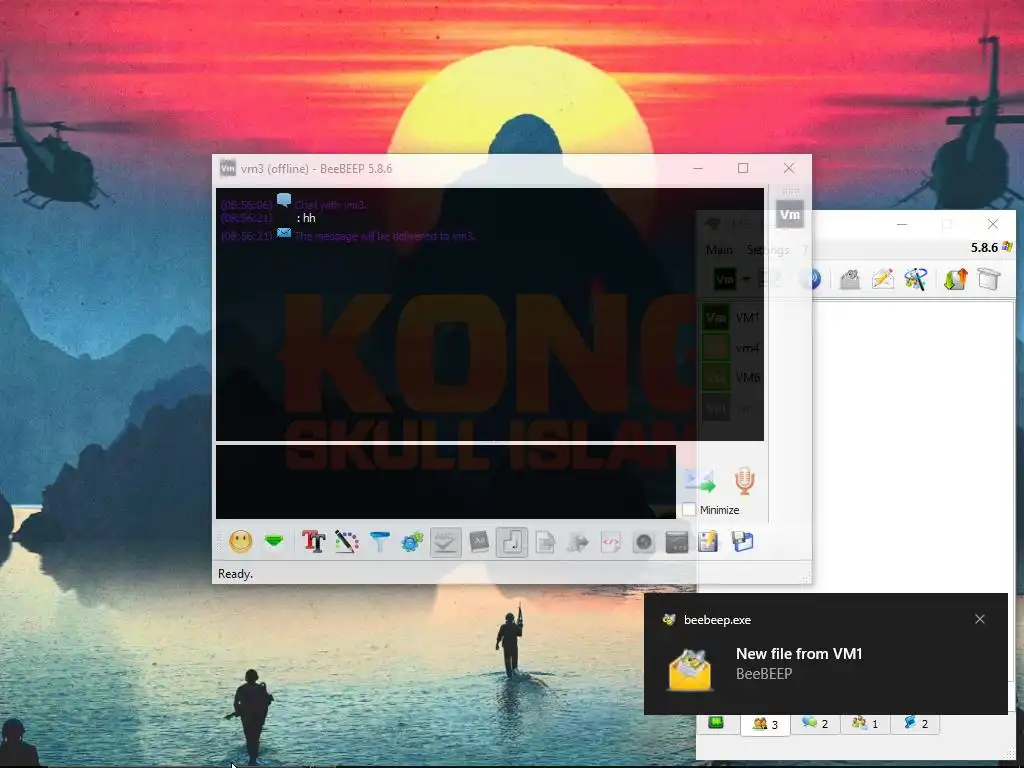Open the emoticon smiley picker

pos(240,541)
